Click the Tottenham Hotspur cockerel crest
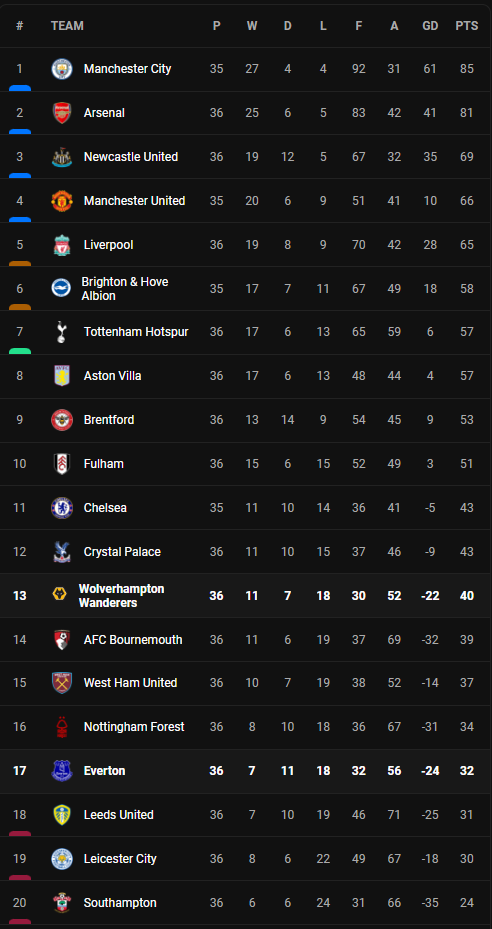This screenshot has width=492, height=929. 62,332
